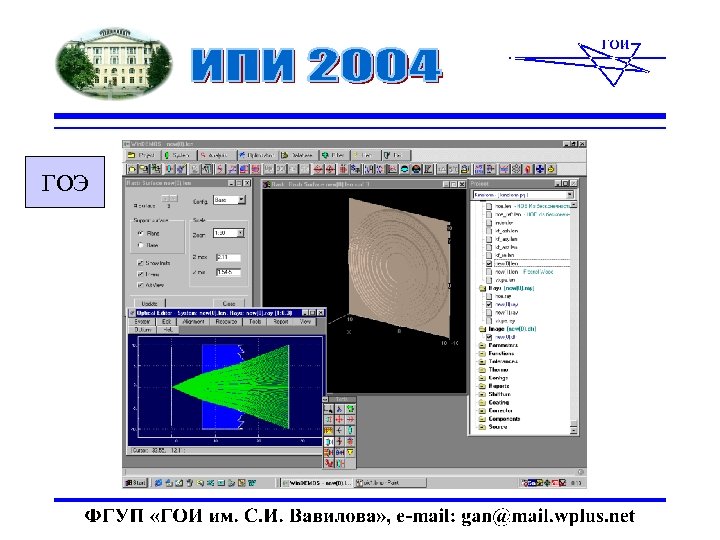This screenshot has width=720, height=540.
Task: Open Report menu in Optical Editor
Action: (281, 322)
